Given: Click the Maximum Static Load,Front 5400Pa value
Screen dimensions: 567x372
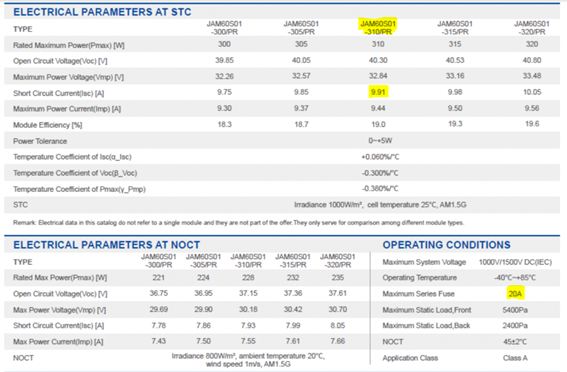Looking at the screenshot, I should [515, 310].
